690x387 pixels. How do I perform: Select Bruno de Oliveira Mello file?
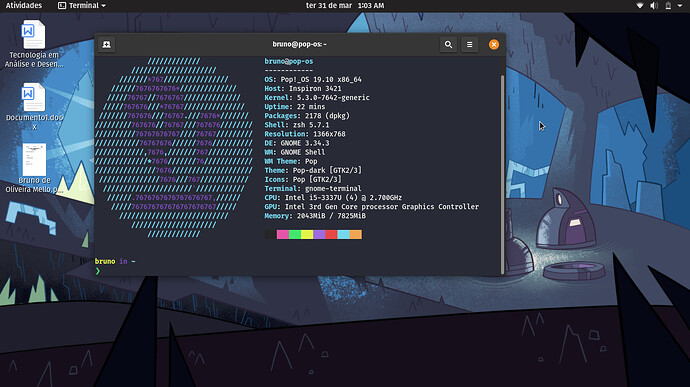(x=34, y=168)
